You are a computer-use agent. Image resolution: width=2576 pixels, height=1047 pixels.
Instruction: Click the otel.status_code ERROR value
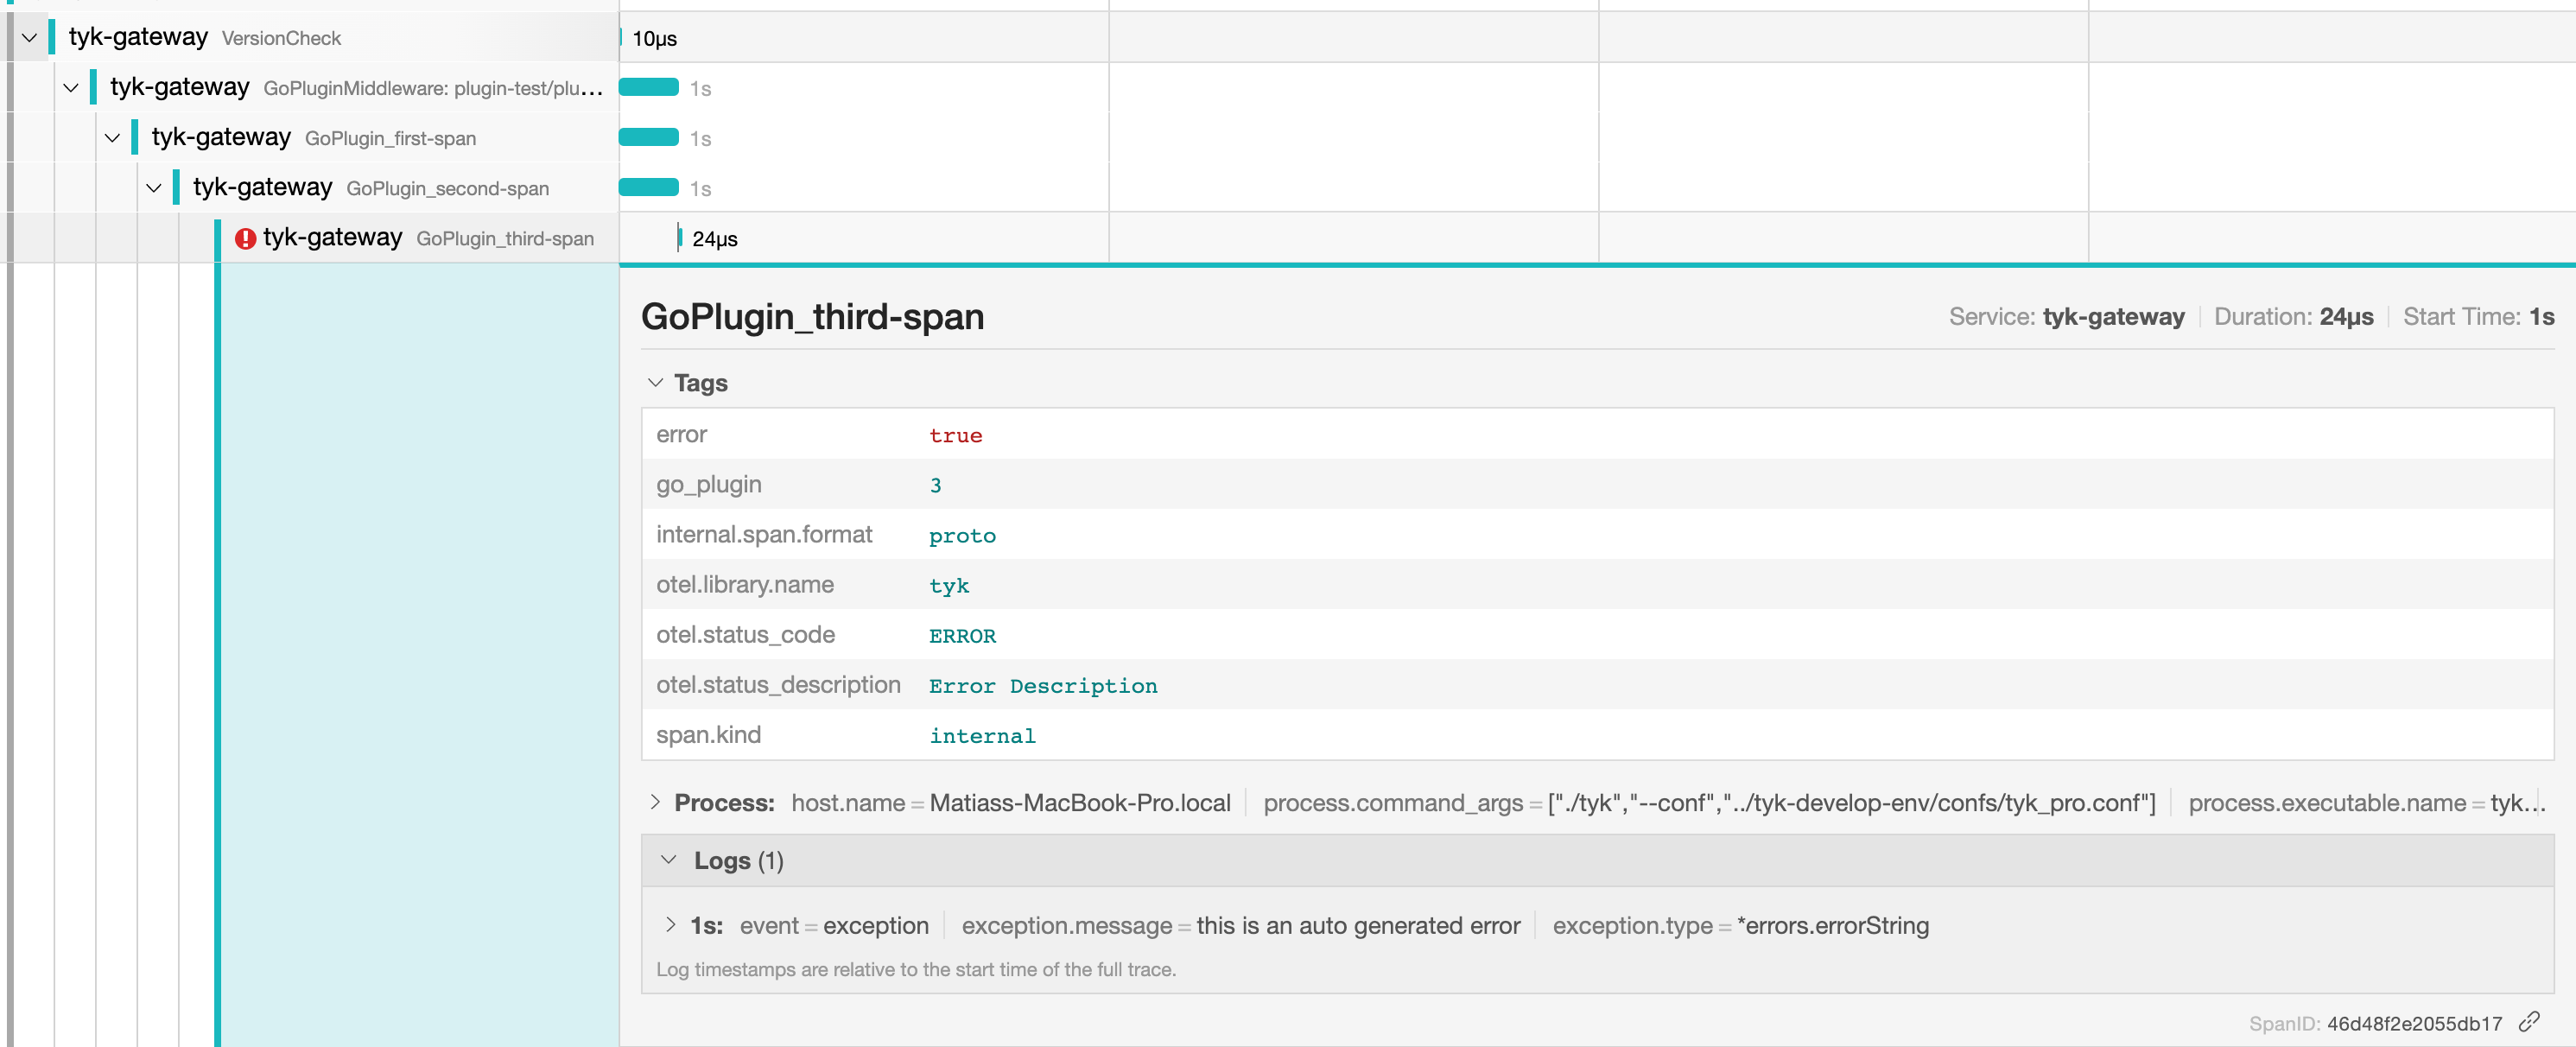961,636
